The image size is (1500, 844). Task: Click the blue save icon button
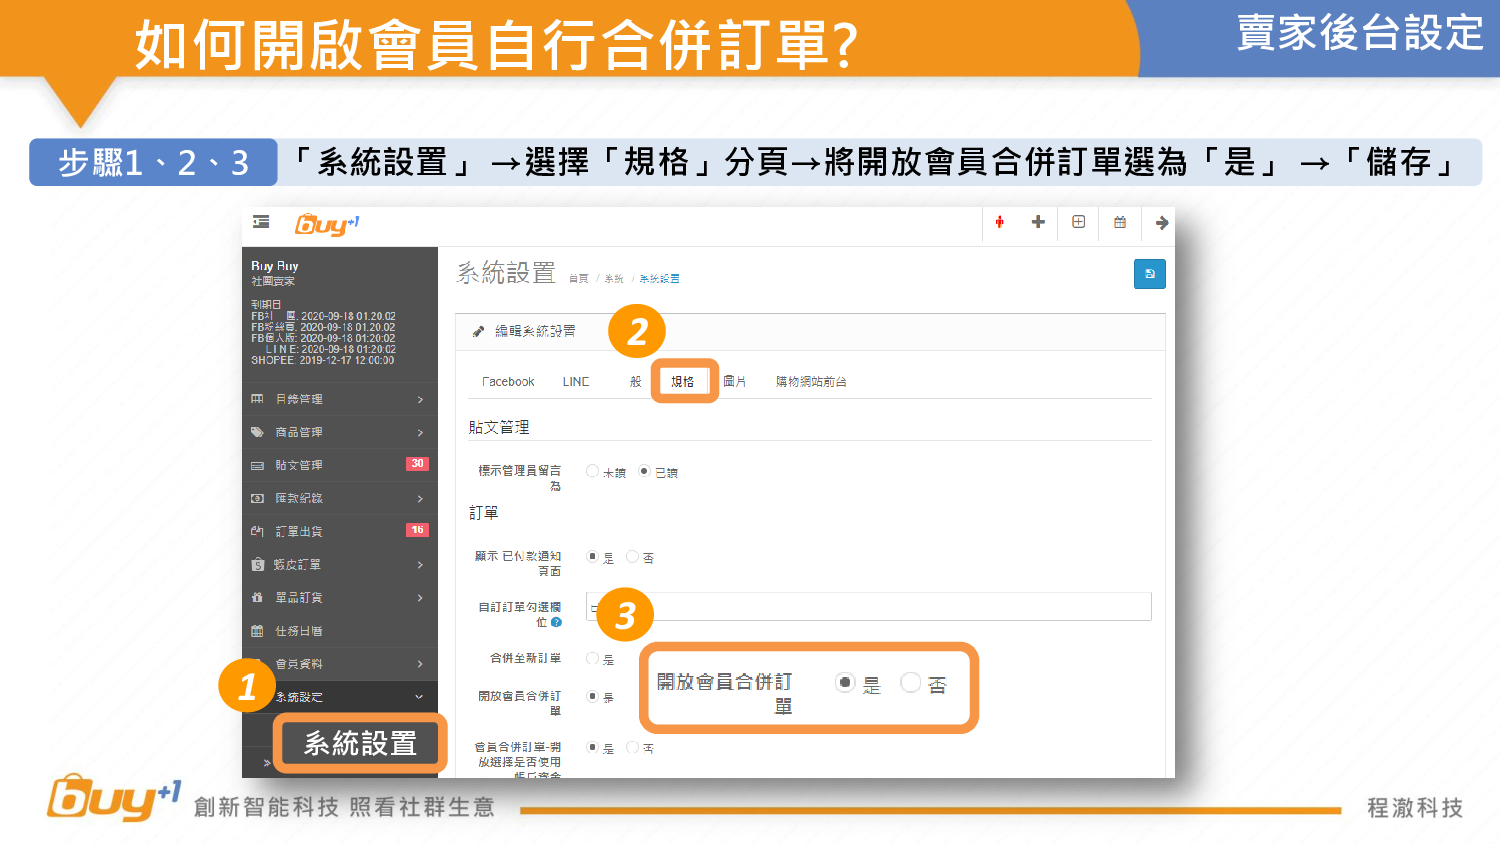tap(1149, 274)
